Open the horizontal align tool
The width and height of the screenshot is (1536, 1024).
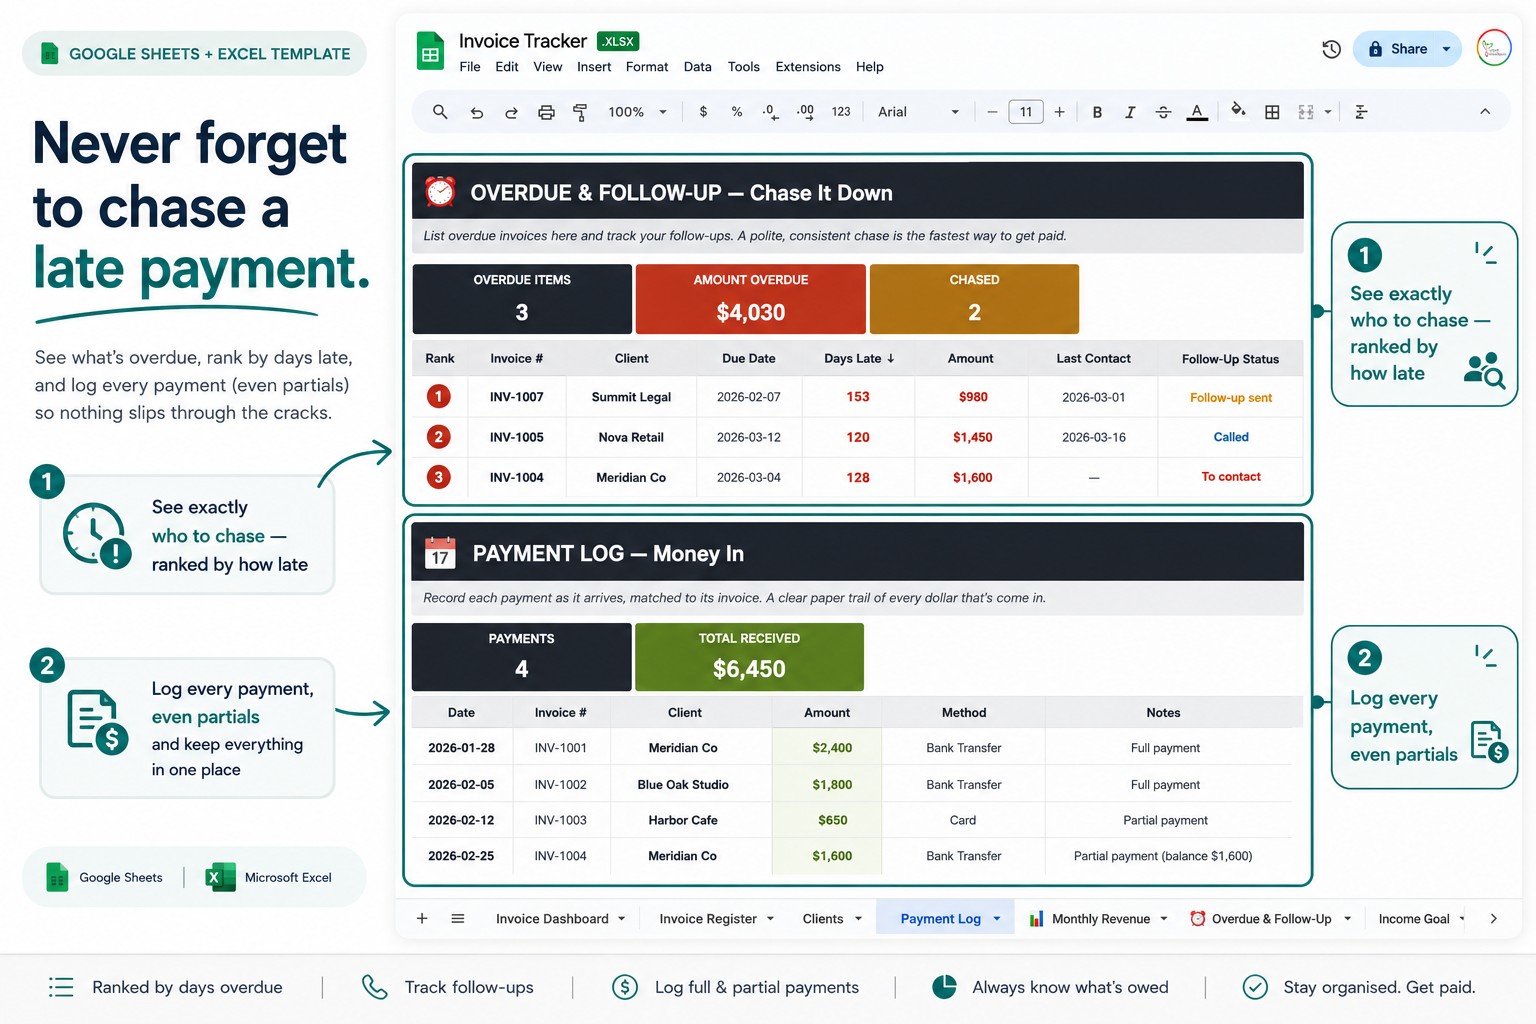[x=1361, y=112]
